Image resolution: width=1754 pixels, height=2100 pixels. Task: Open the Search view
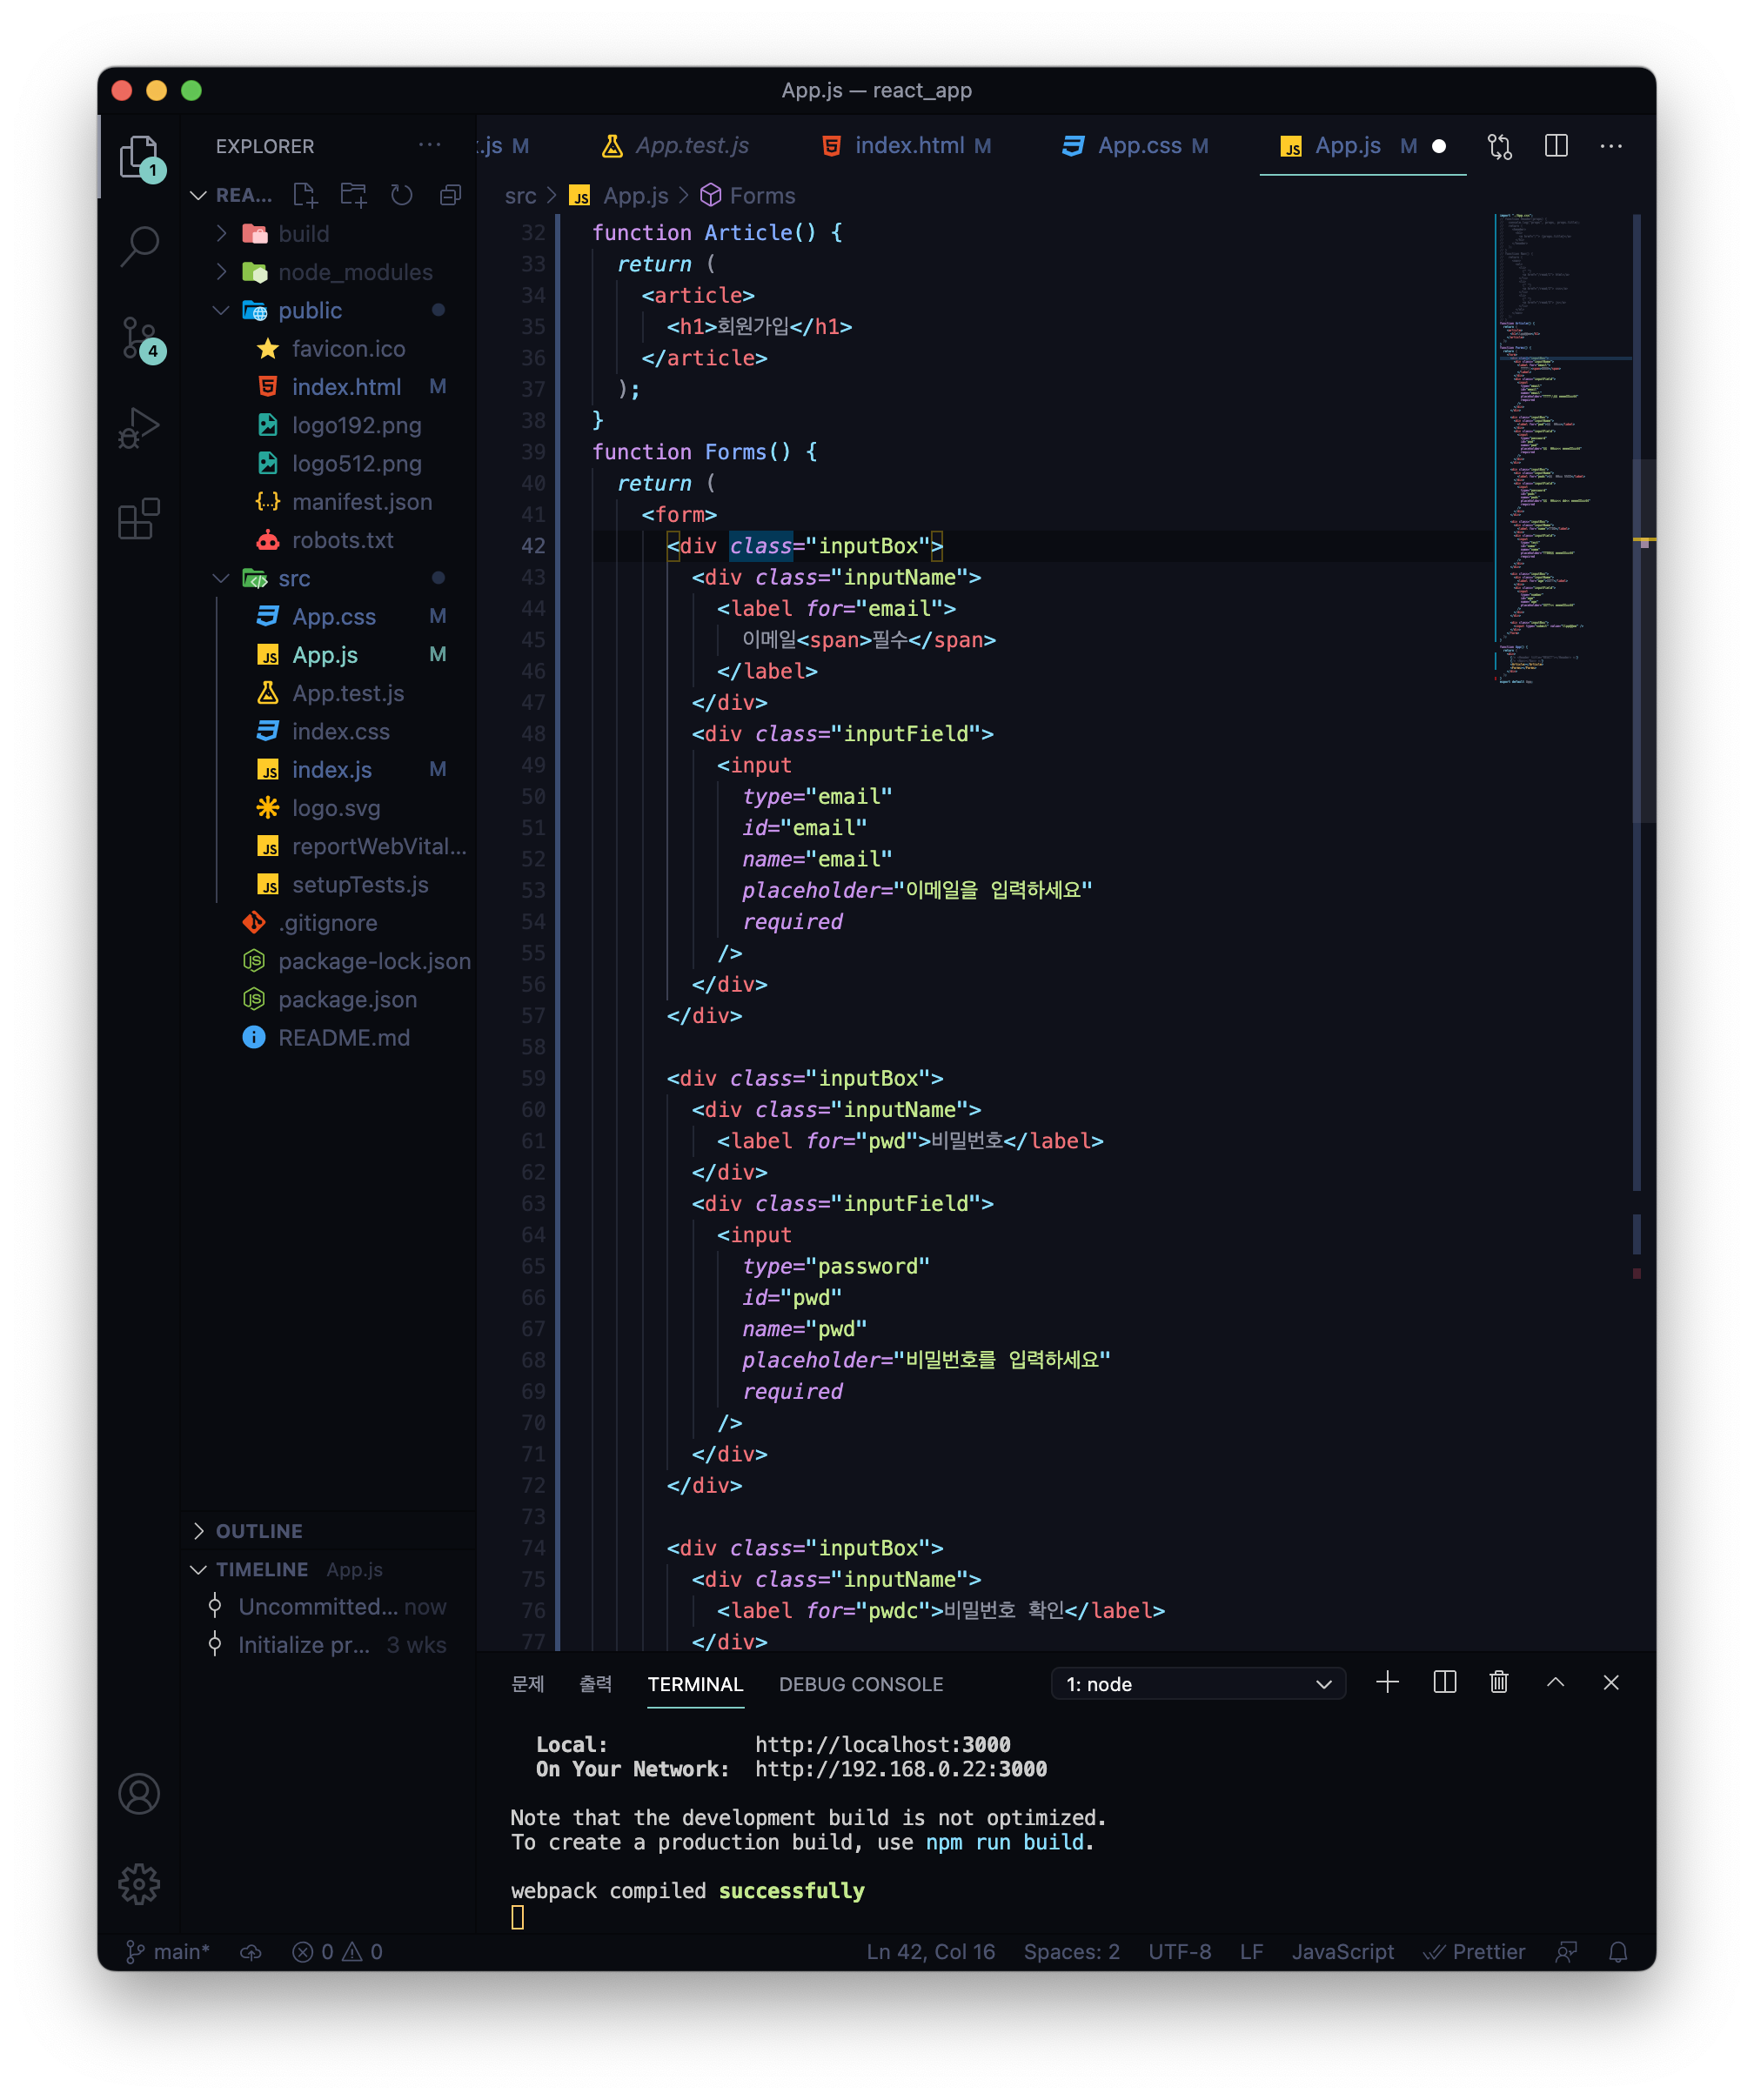(x=139, y=246)
